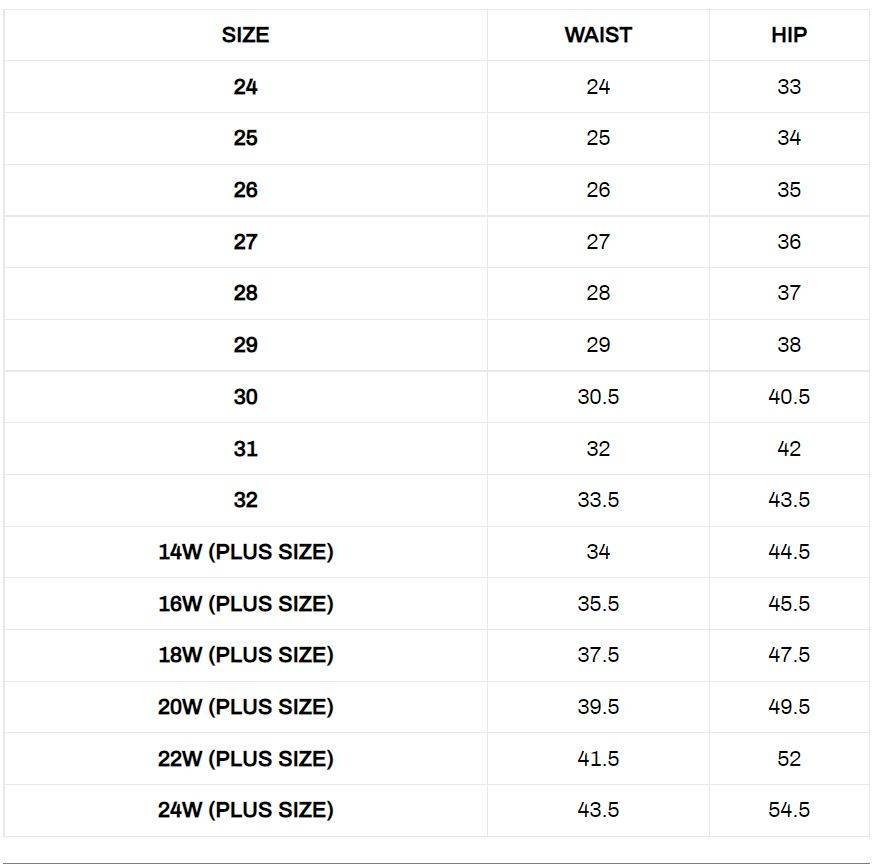
Task: Click the 14W (PLUS SIZE) label
Action: pos(245,552)
